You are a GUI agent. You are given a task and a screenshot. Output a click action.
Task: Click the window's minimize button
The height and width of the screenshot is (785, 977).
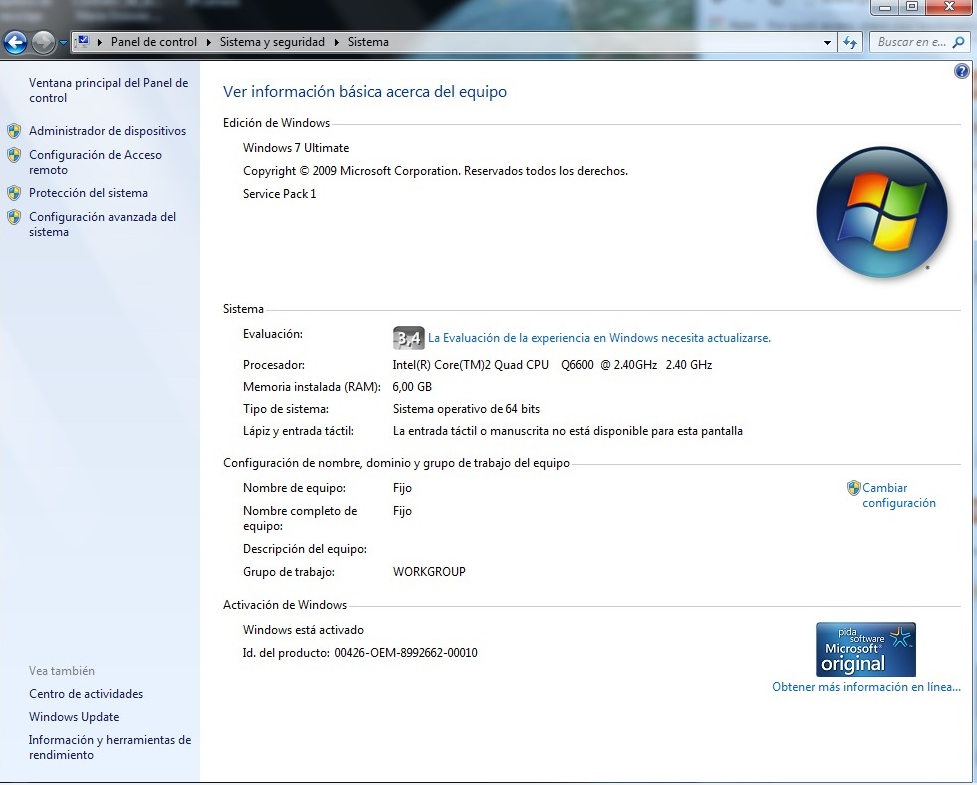tap(885, 7)
